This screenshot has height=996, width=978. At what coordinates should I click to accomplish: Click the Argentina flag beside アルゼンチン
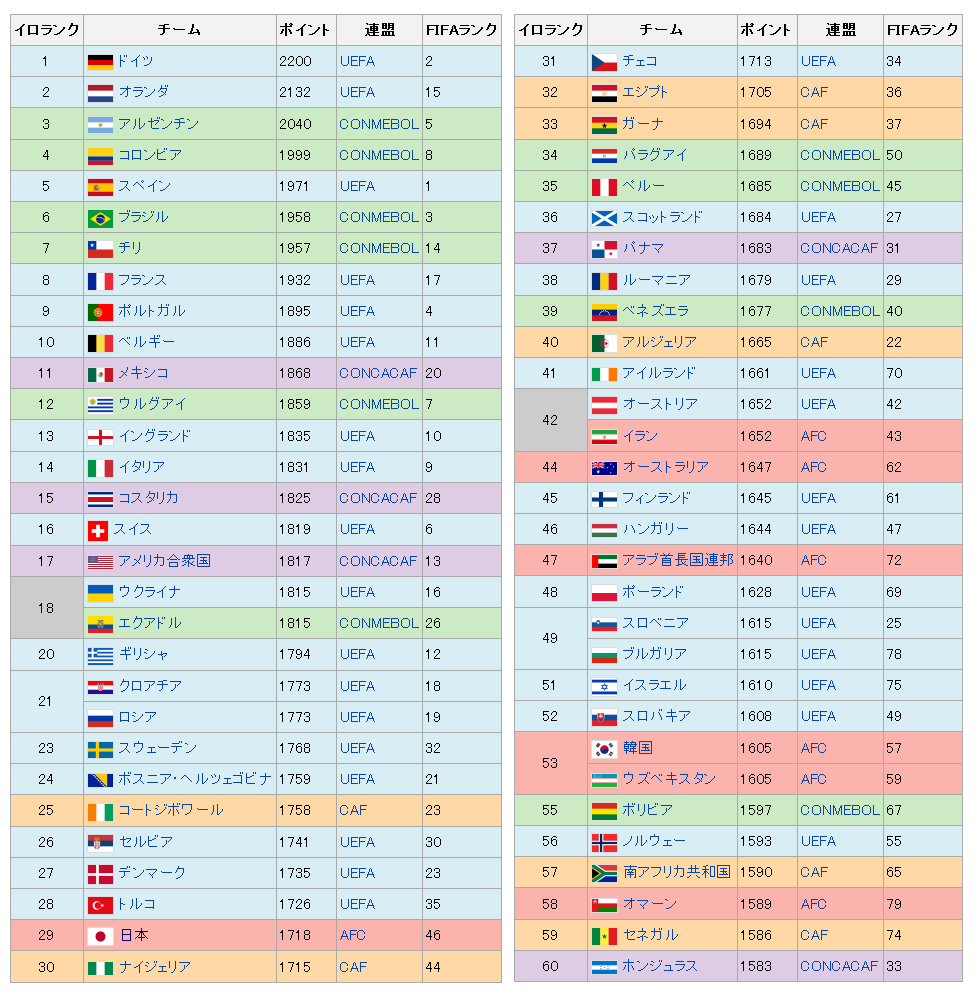click(100, 124)
